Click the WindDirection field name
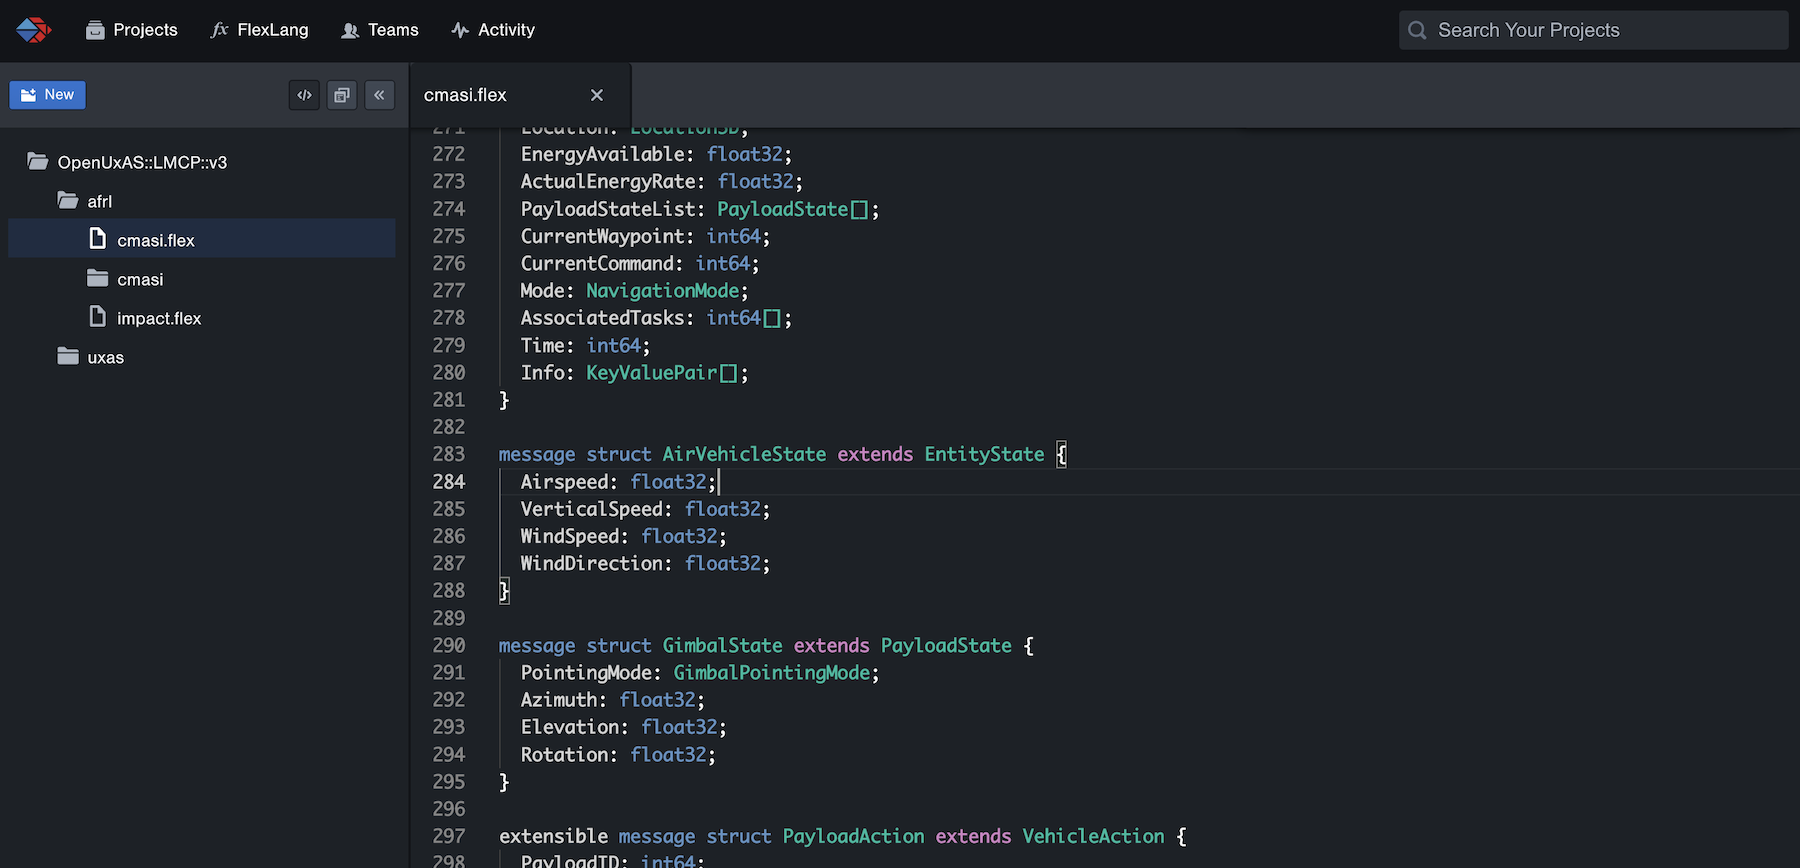Viewport: 1800px width, 868px height. (x=591, y=564)
